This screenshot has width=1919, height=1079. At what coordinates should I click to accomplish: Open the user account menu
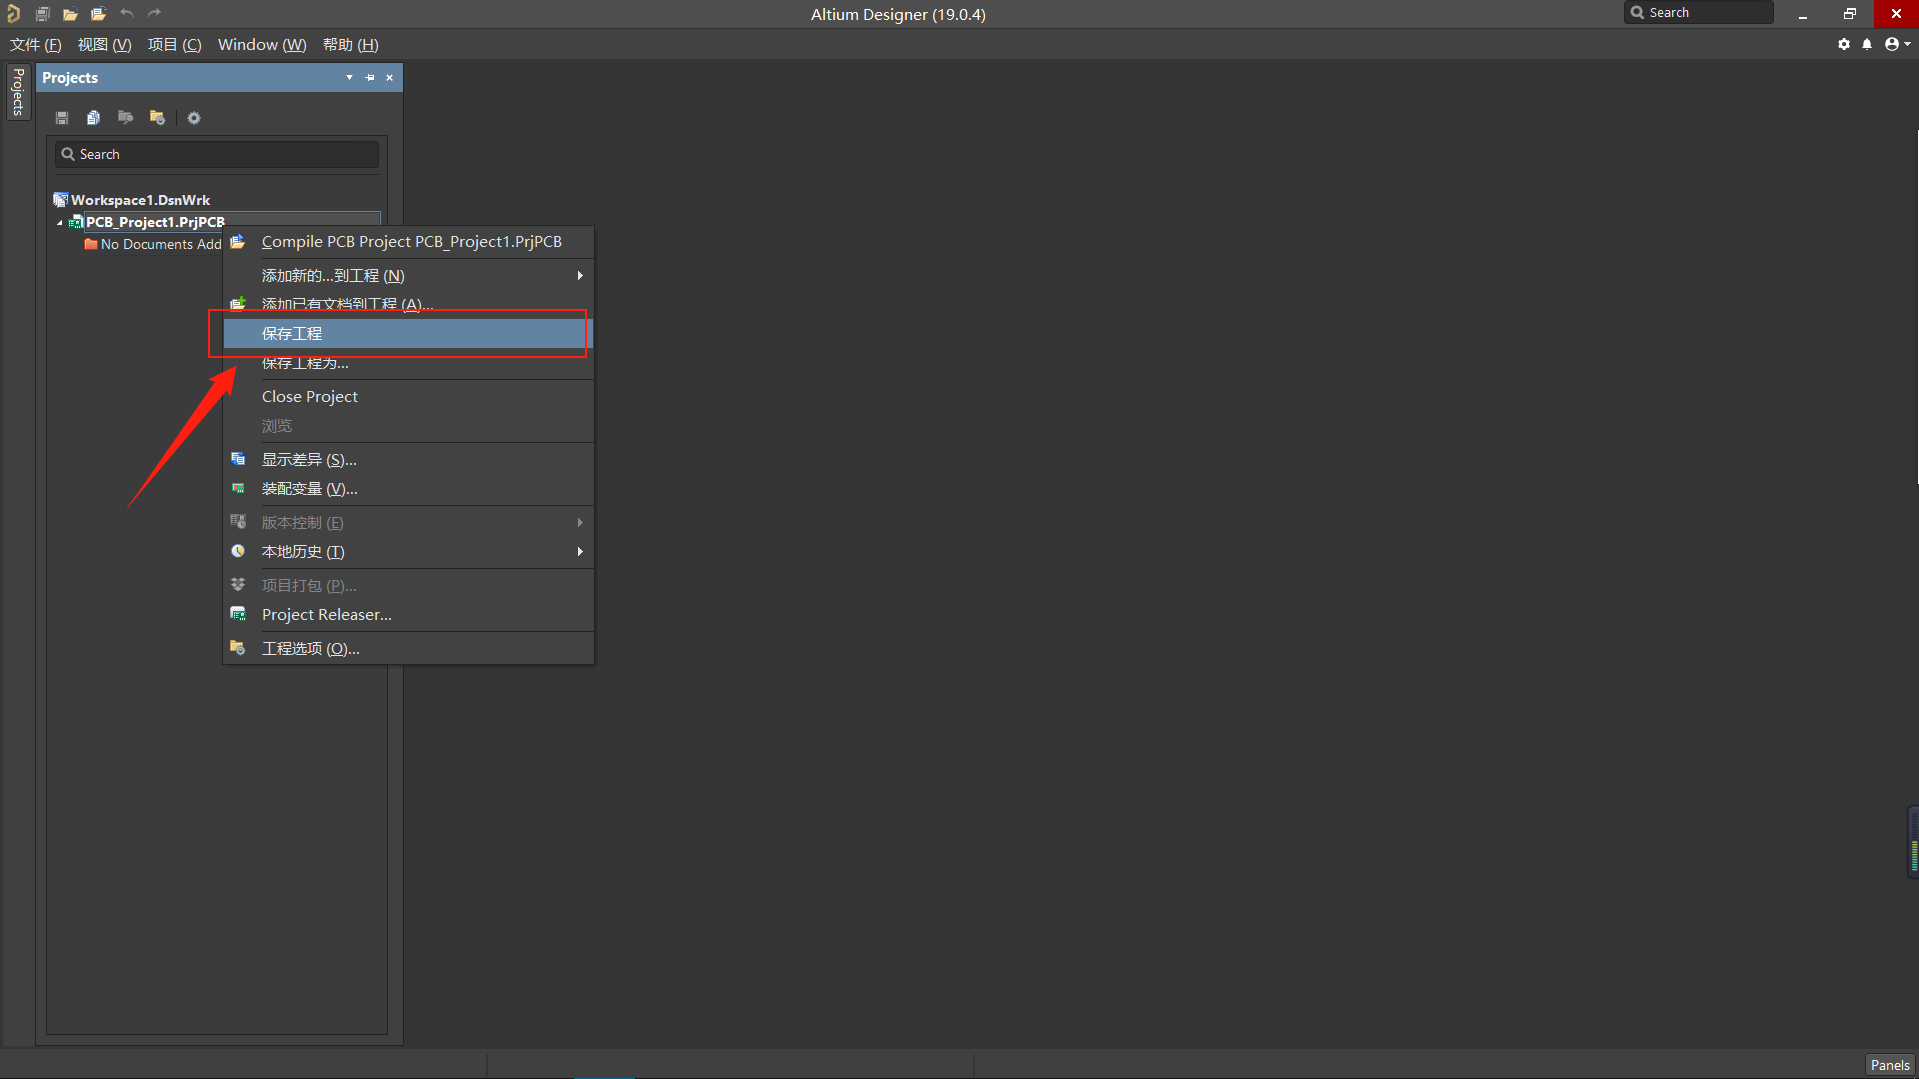coord(1897,44)
